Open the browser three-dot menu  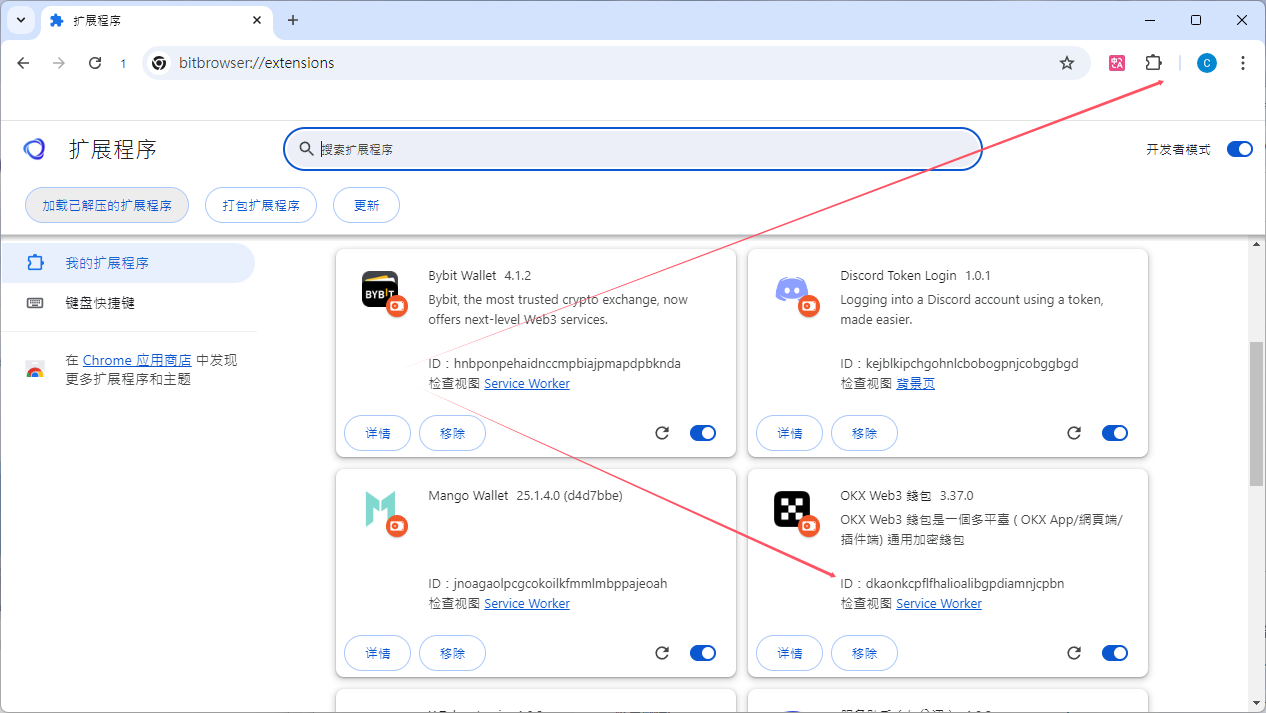pyautogui.click(x=1243, y=63)
